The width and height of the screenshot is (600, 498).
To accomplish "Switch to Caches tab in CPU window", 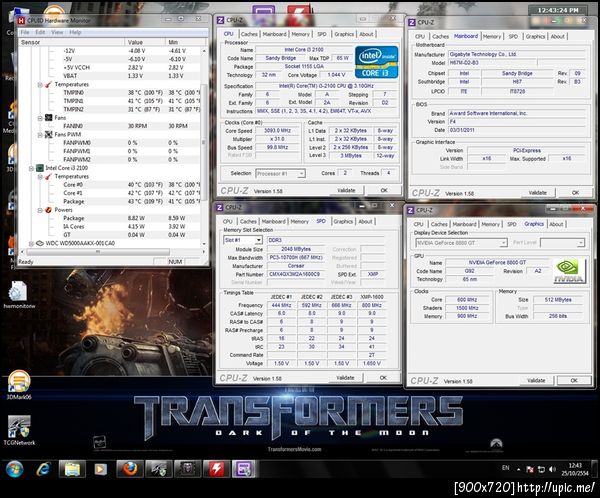I will coord(249,34).
